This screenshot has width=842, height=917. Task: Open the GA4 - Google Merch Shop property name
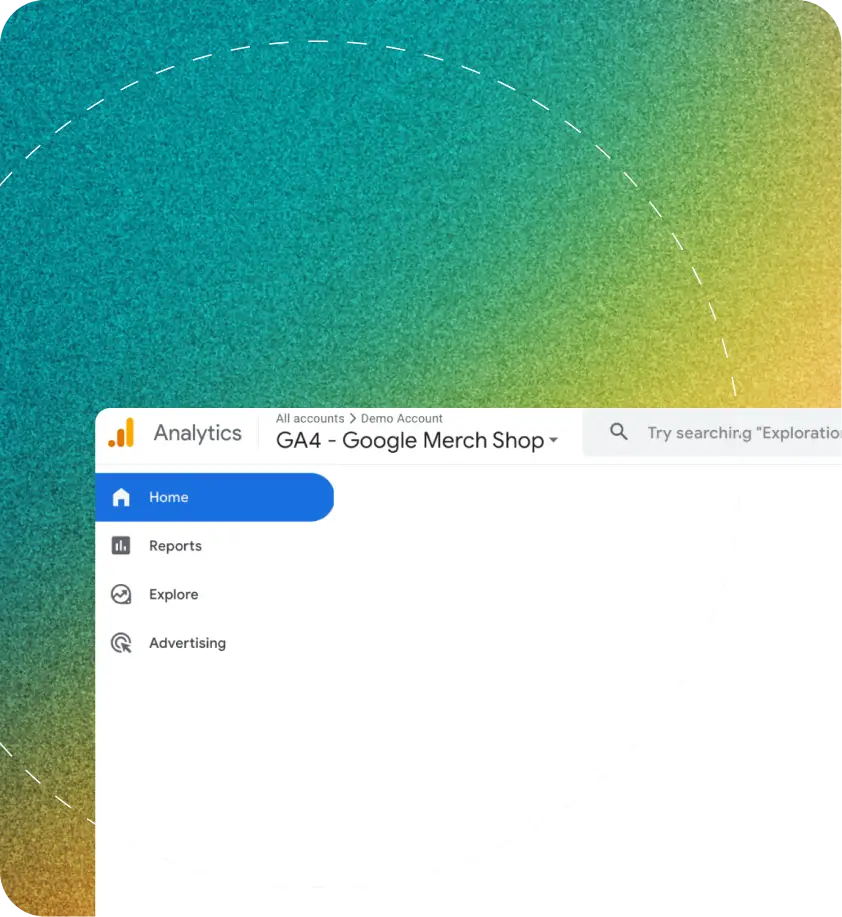[410, 440]
